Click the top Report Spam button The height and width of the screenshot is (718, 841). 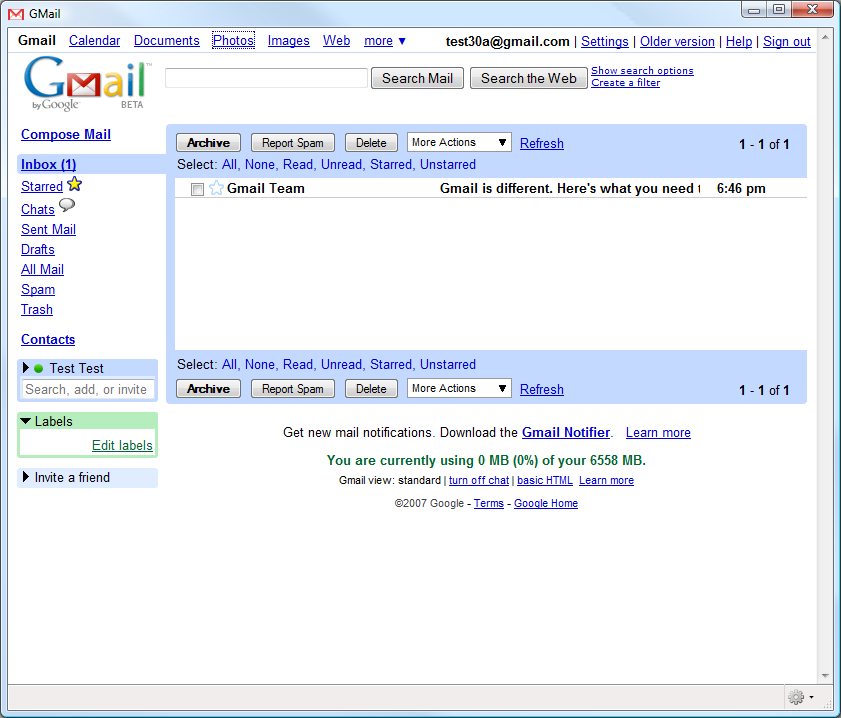(293, 143)
